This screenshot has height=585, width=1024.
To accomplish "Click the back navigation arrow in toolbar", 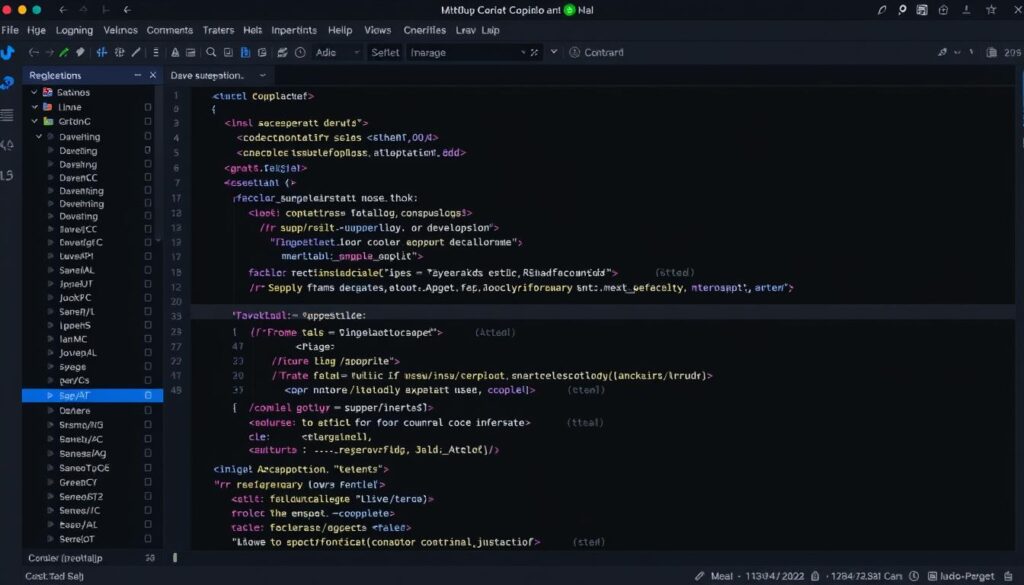I will click(34, 52).
